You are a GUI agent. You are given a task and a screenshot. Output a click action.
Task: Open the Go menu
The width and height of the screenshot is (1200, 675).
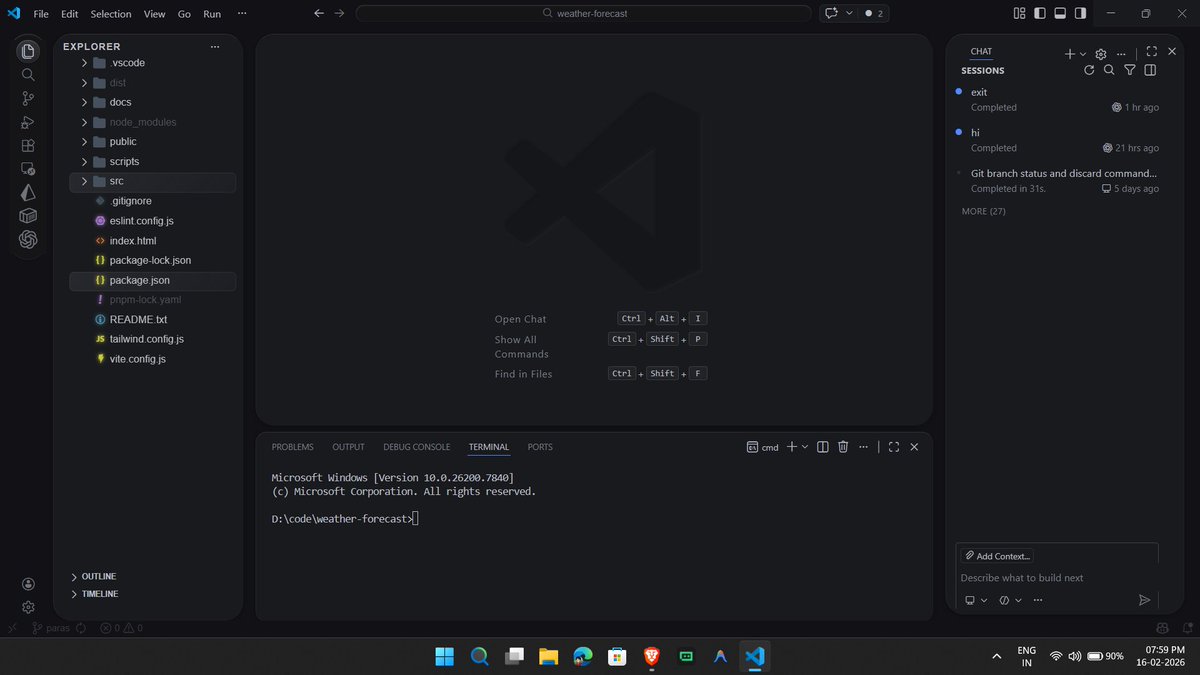(184, 14)
